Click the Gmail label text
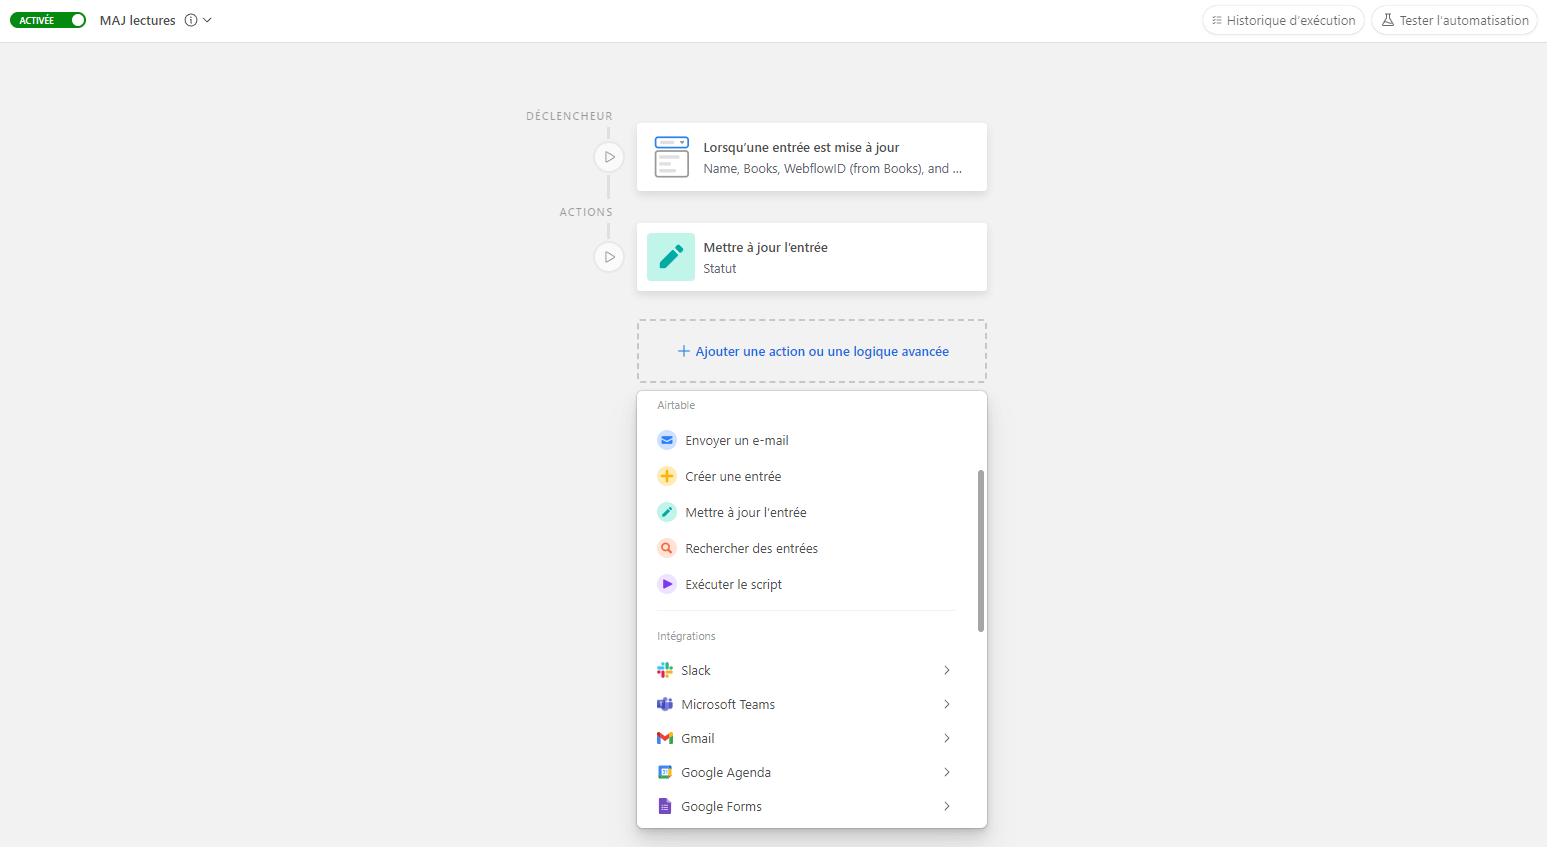The width and height of the screenshot is (1547, 847). [x=698, y=738]
